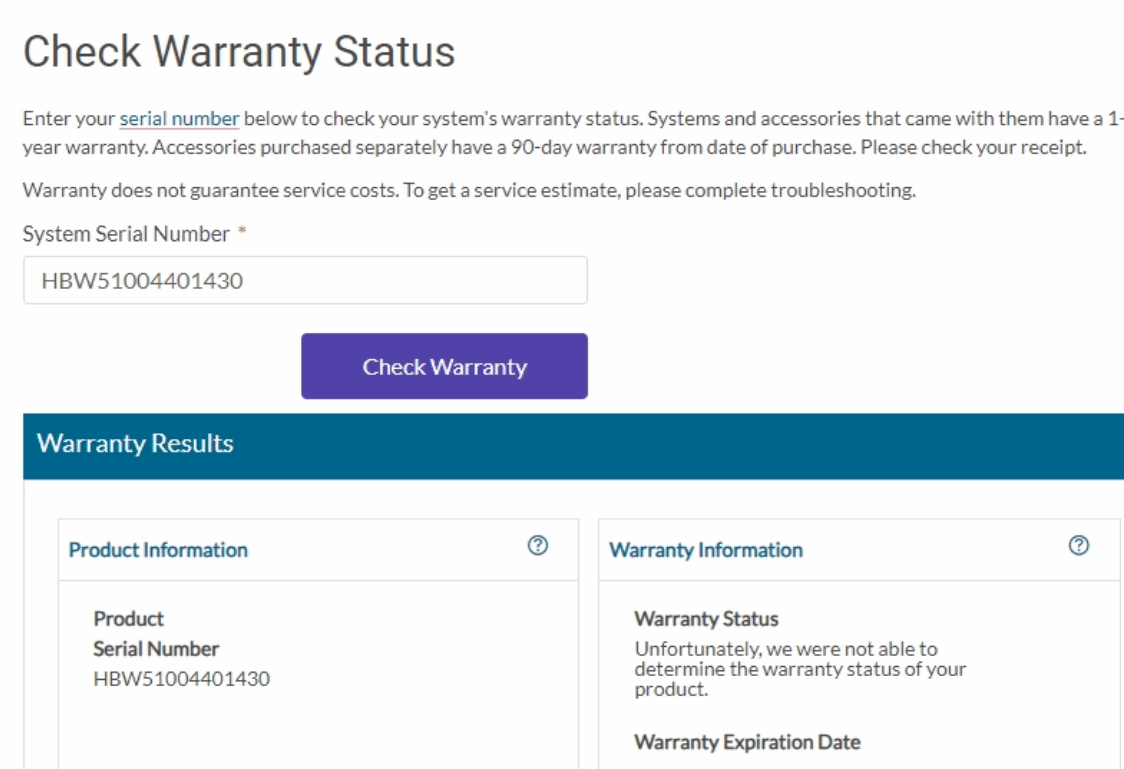
Task: Focus the System Serial Number input field
Action: (305, 280)
